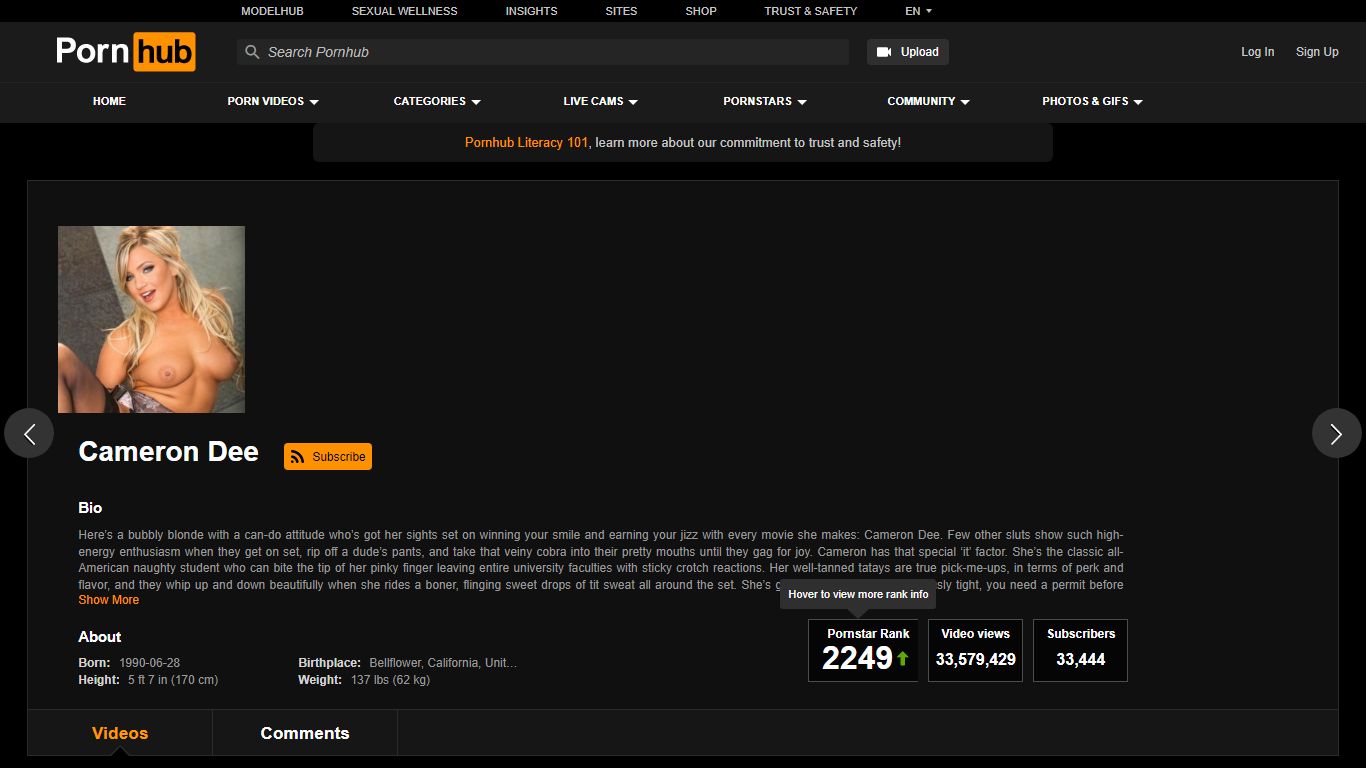Click the video camera Upload button
1366x768 pixels.
click(908, 52)
